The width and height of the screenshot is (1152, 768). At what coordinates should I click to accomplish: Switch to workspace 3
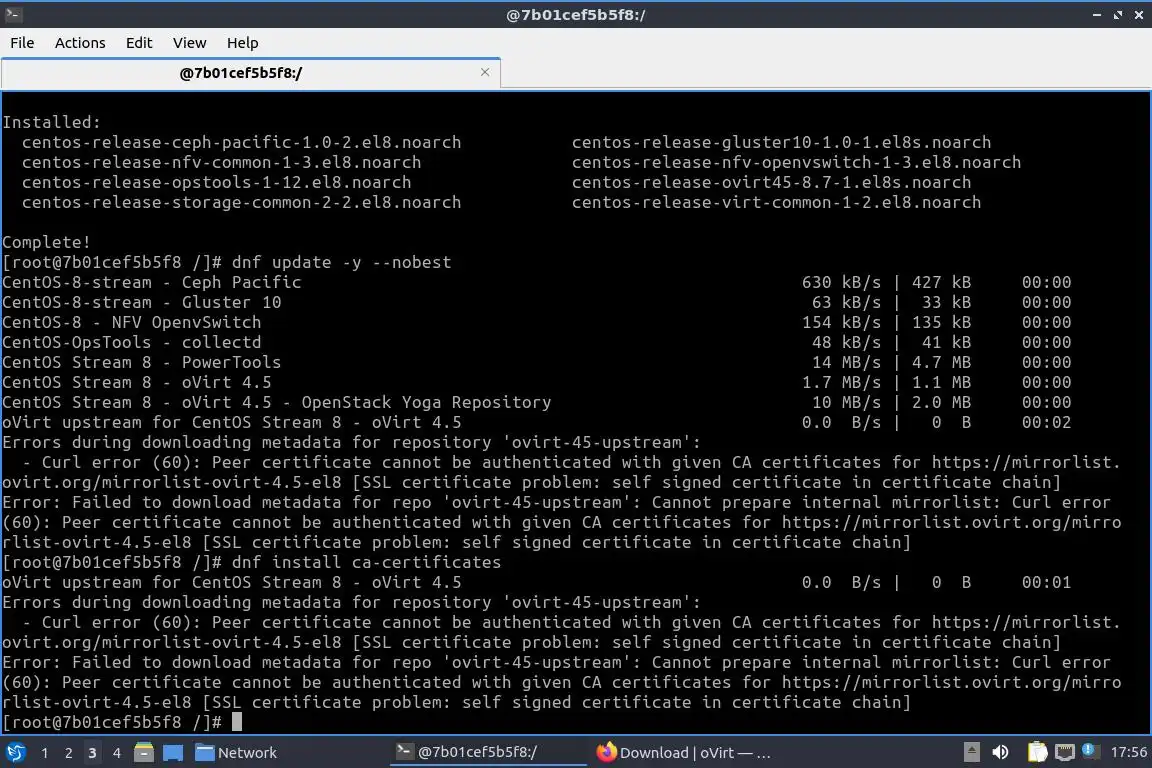tap(92, 753)
